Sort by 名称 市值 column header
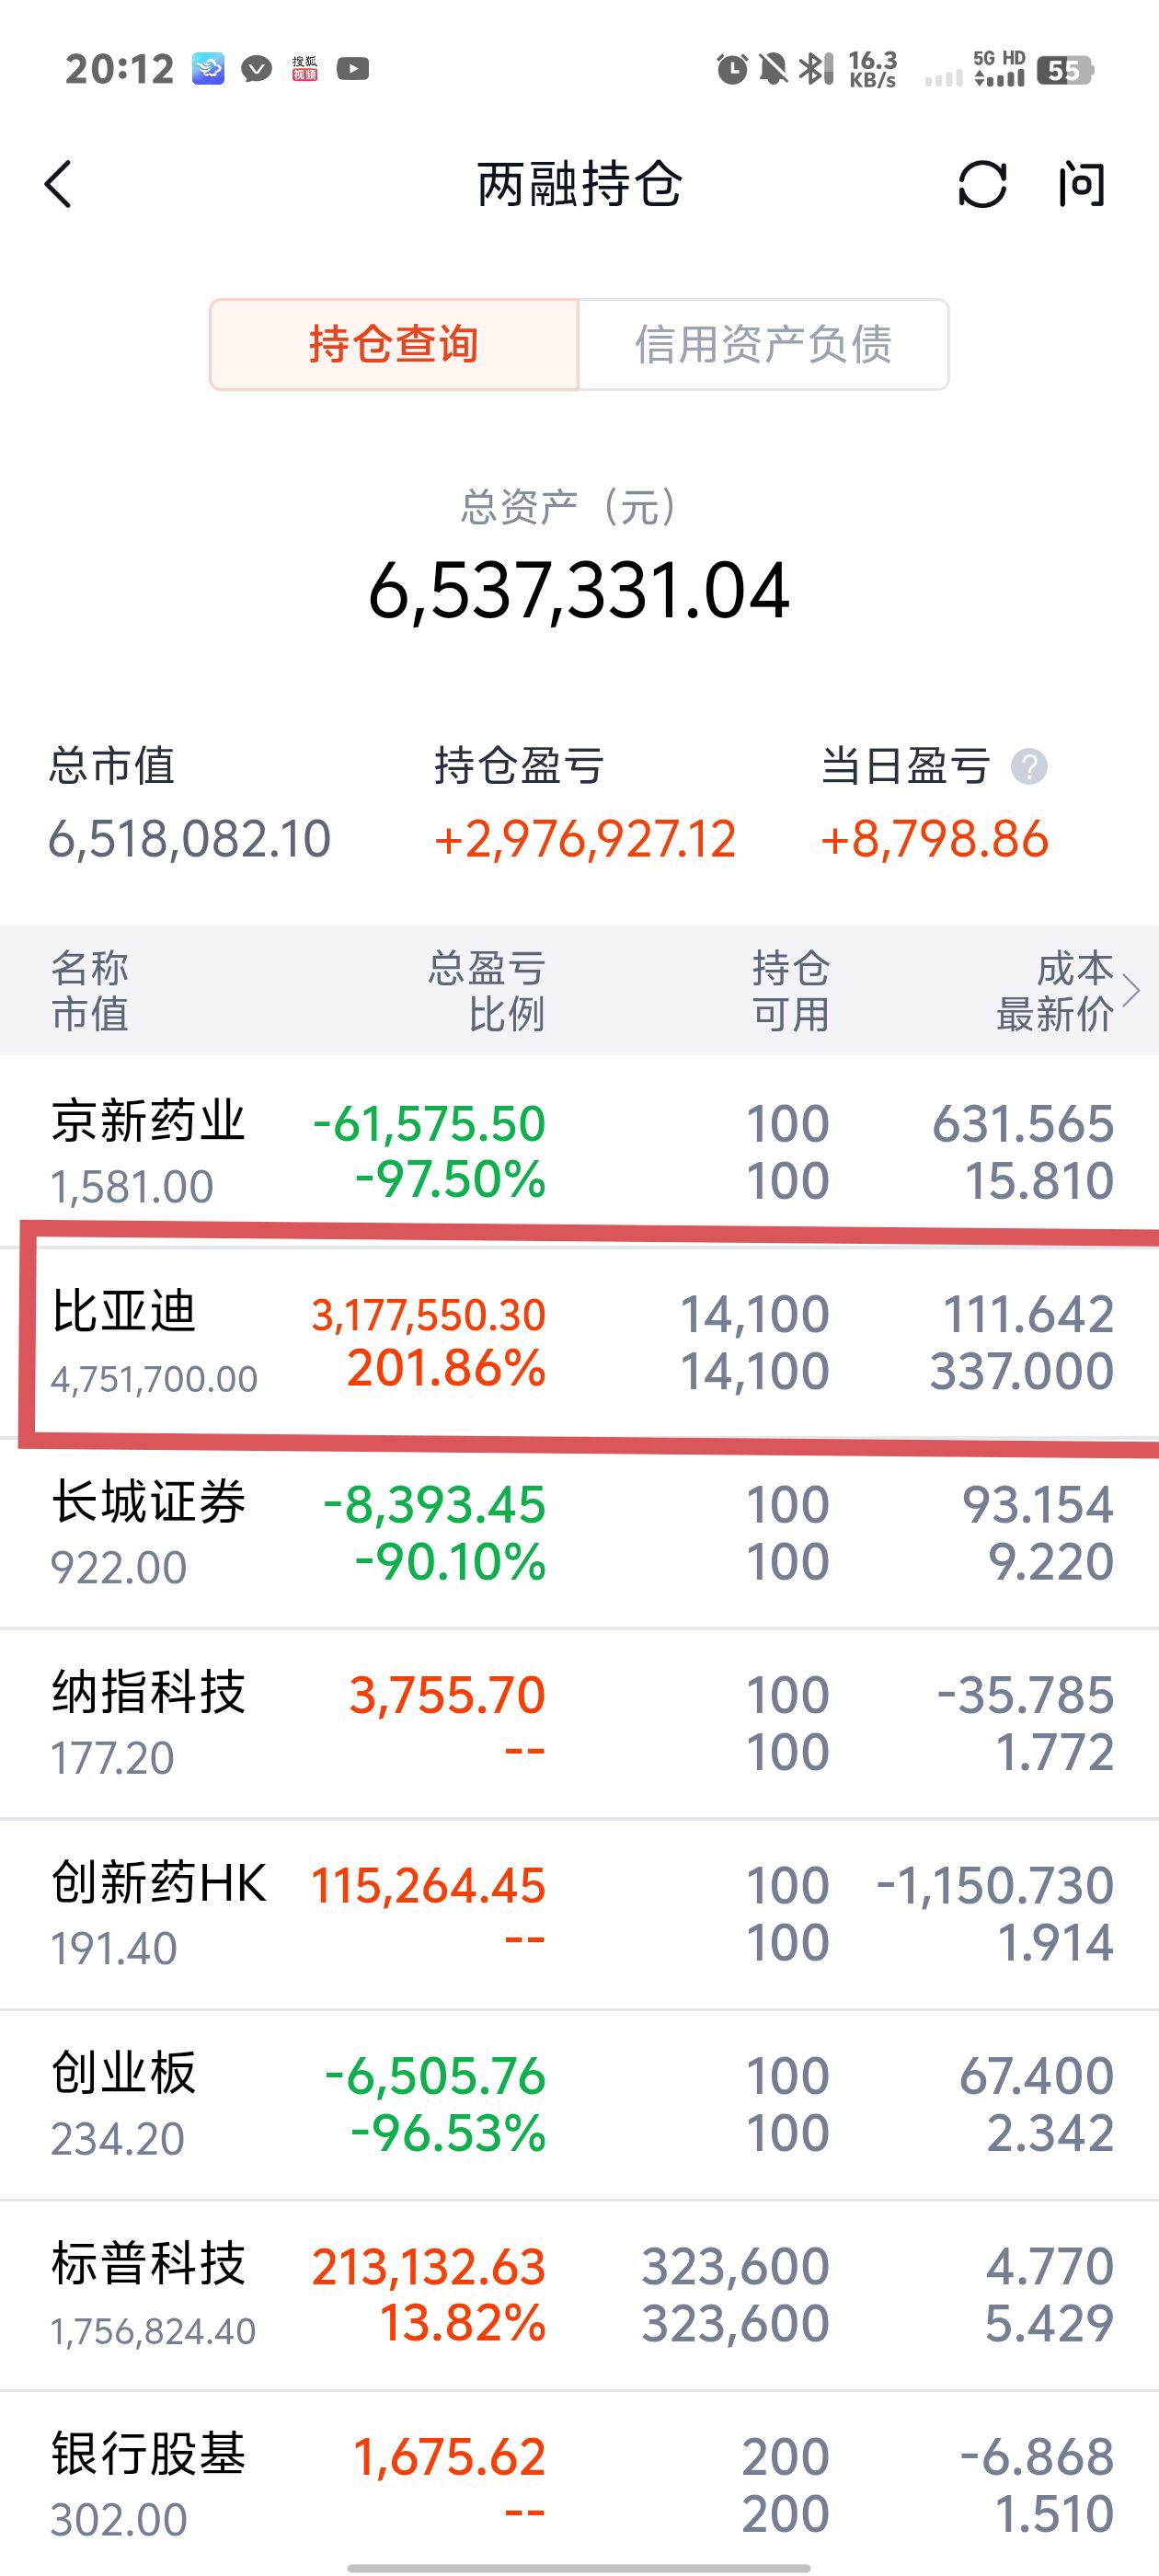This screenshot has height=2576, width=1159. click(90, 990)
